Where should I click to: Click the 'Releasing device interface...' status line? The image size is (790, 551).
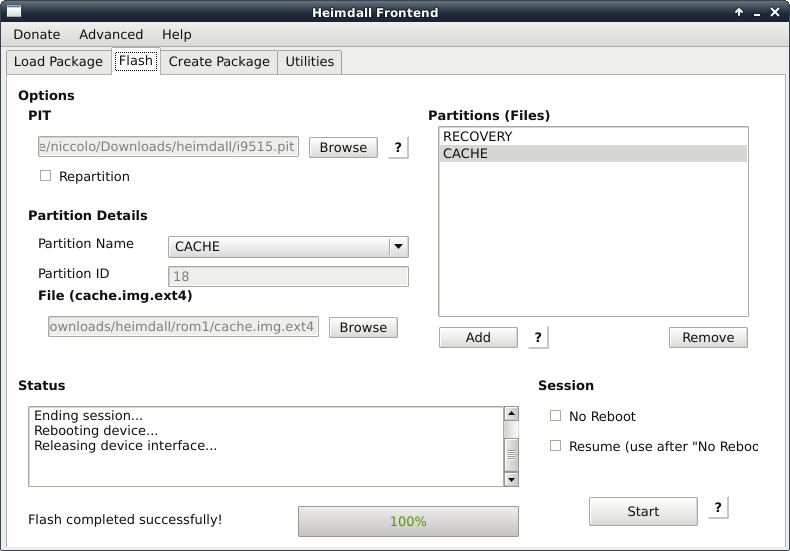pos(125,446)
